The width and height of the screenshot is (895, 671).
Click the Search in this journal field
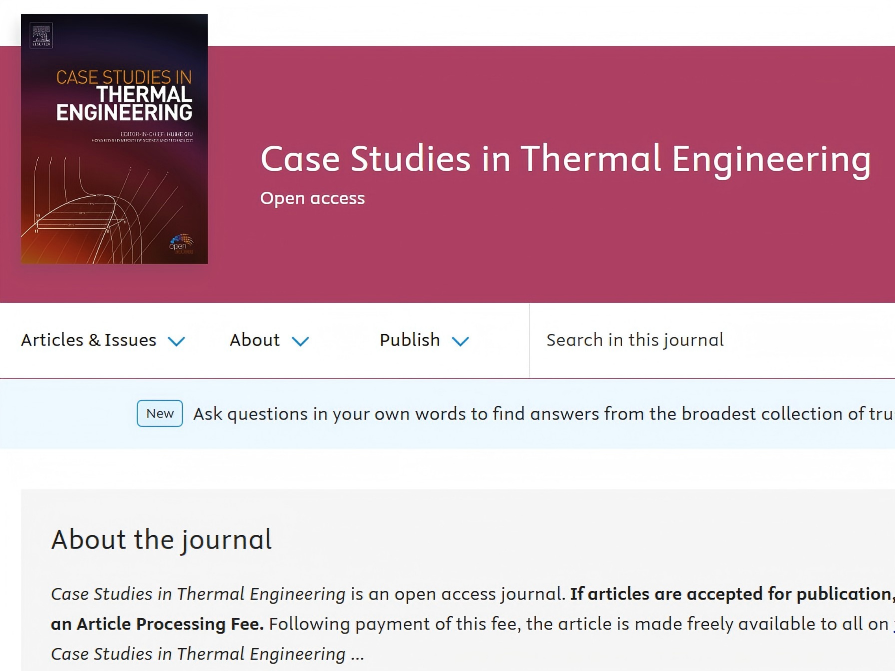[x=712, y=341]
